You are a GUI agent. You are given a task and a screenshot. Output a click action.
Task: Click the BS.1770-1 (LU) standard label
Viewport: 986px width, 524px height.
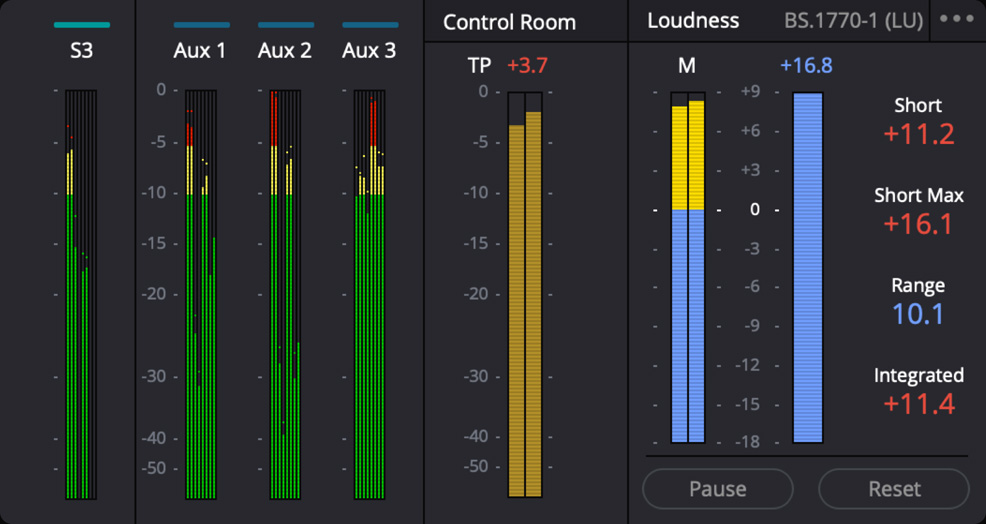tap(853, 20)
